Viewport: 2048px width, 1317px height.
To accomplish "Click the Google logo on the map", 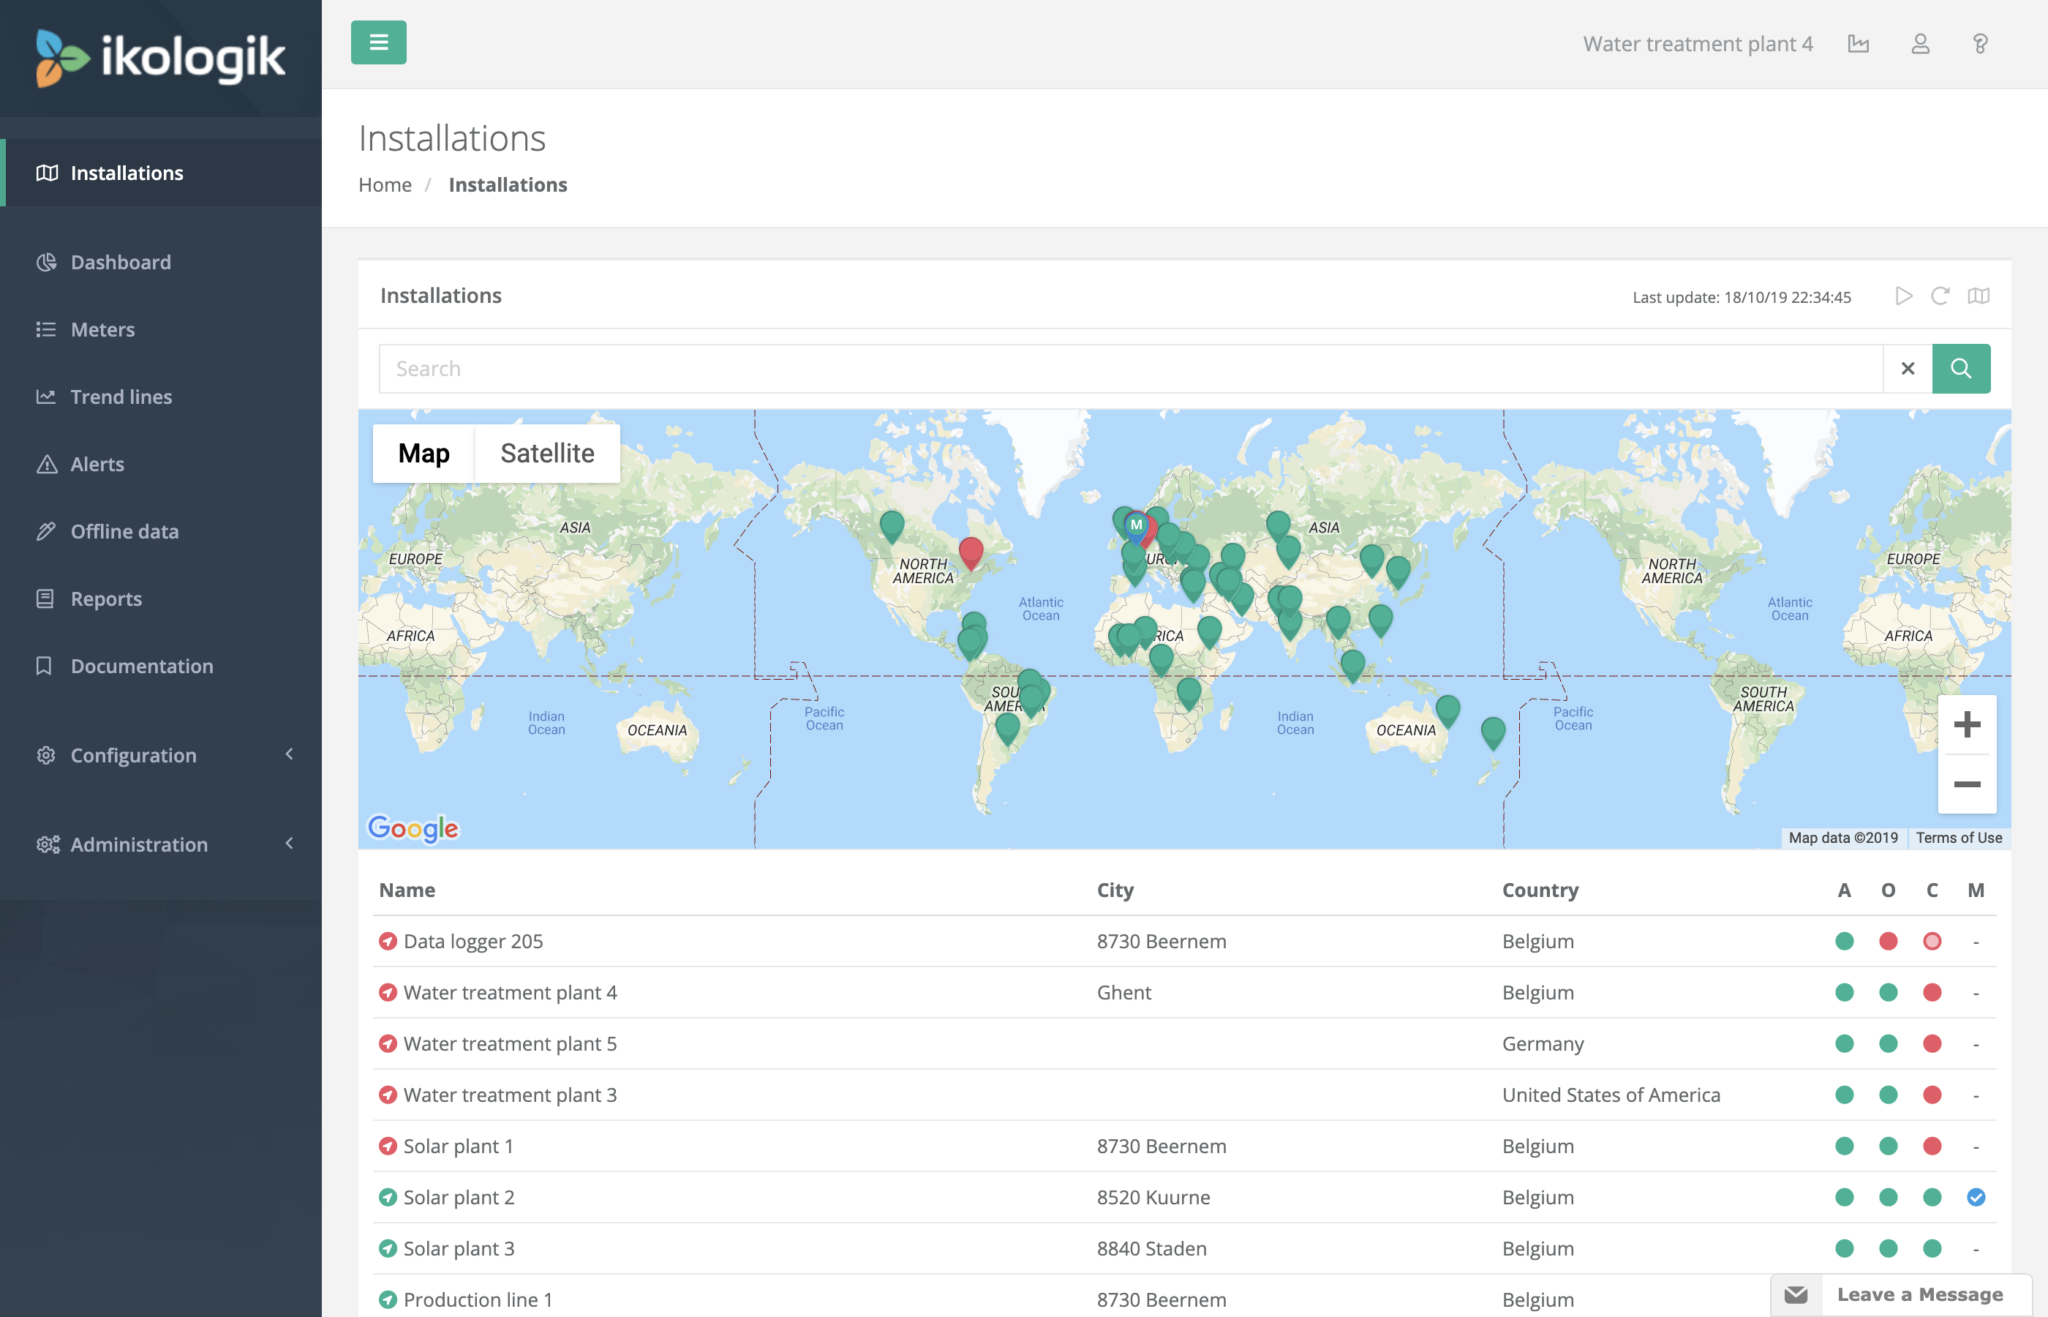I will [x=413, y=828].
